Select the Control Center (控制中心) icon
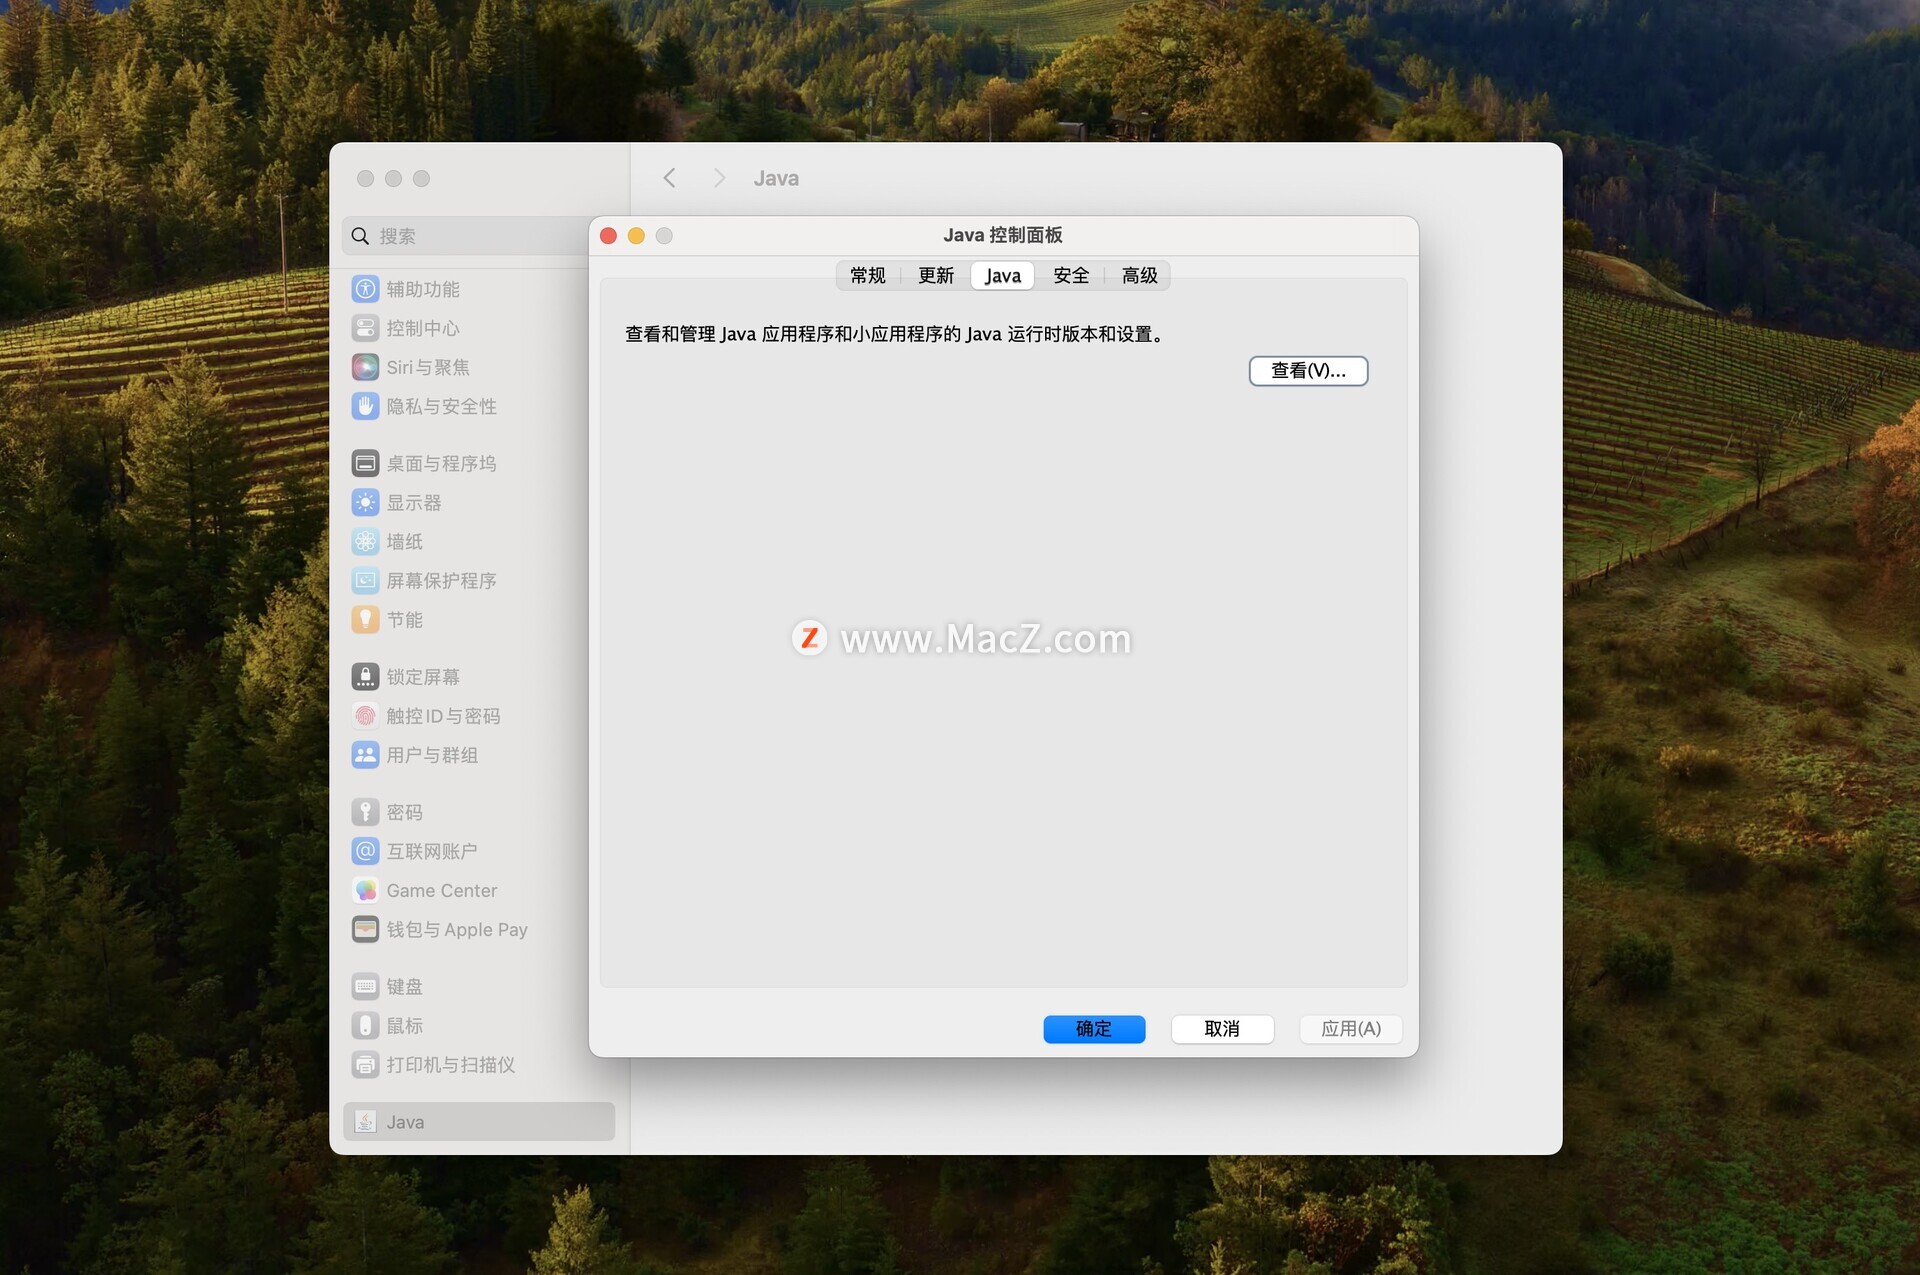 [365, 328]
